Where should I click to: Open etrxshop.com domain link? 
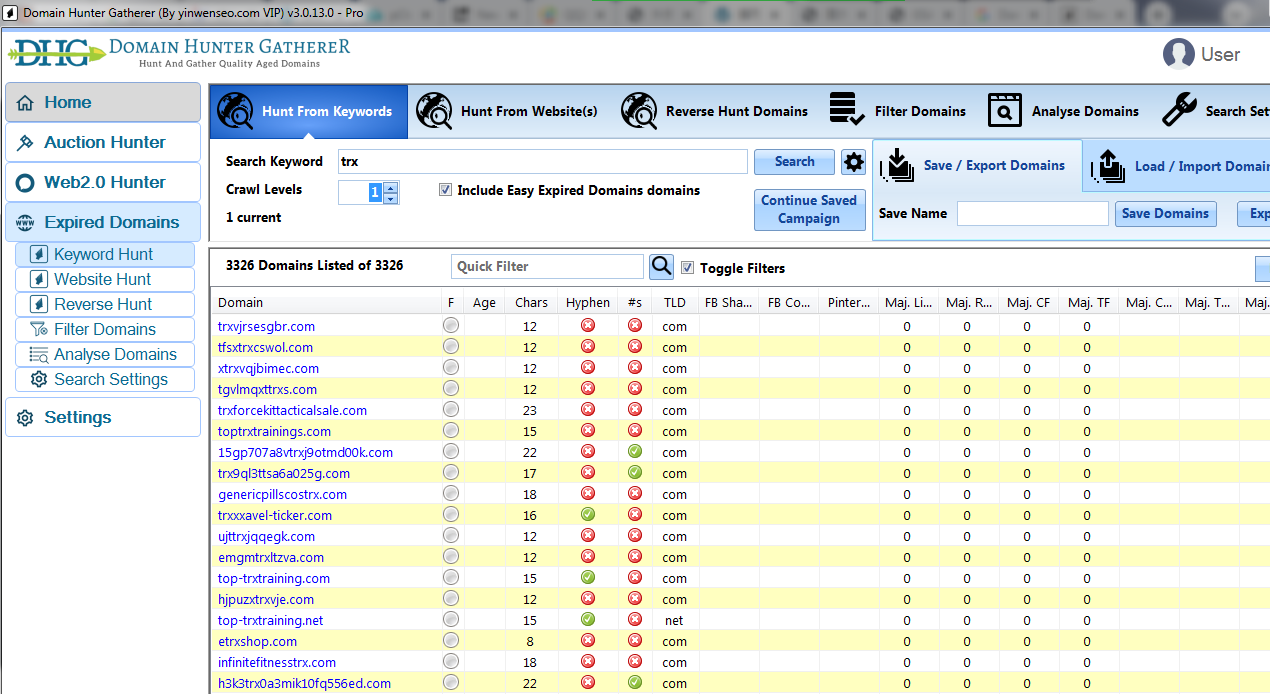coord(257,641)
